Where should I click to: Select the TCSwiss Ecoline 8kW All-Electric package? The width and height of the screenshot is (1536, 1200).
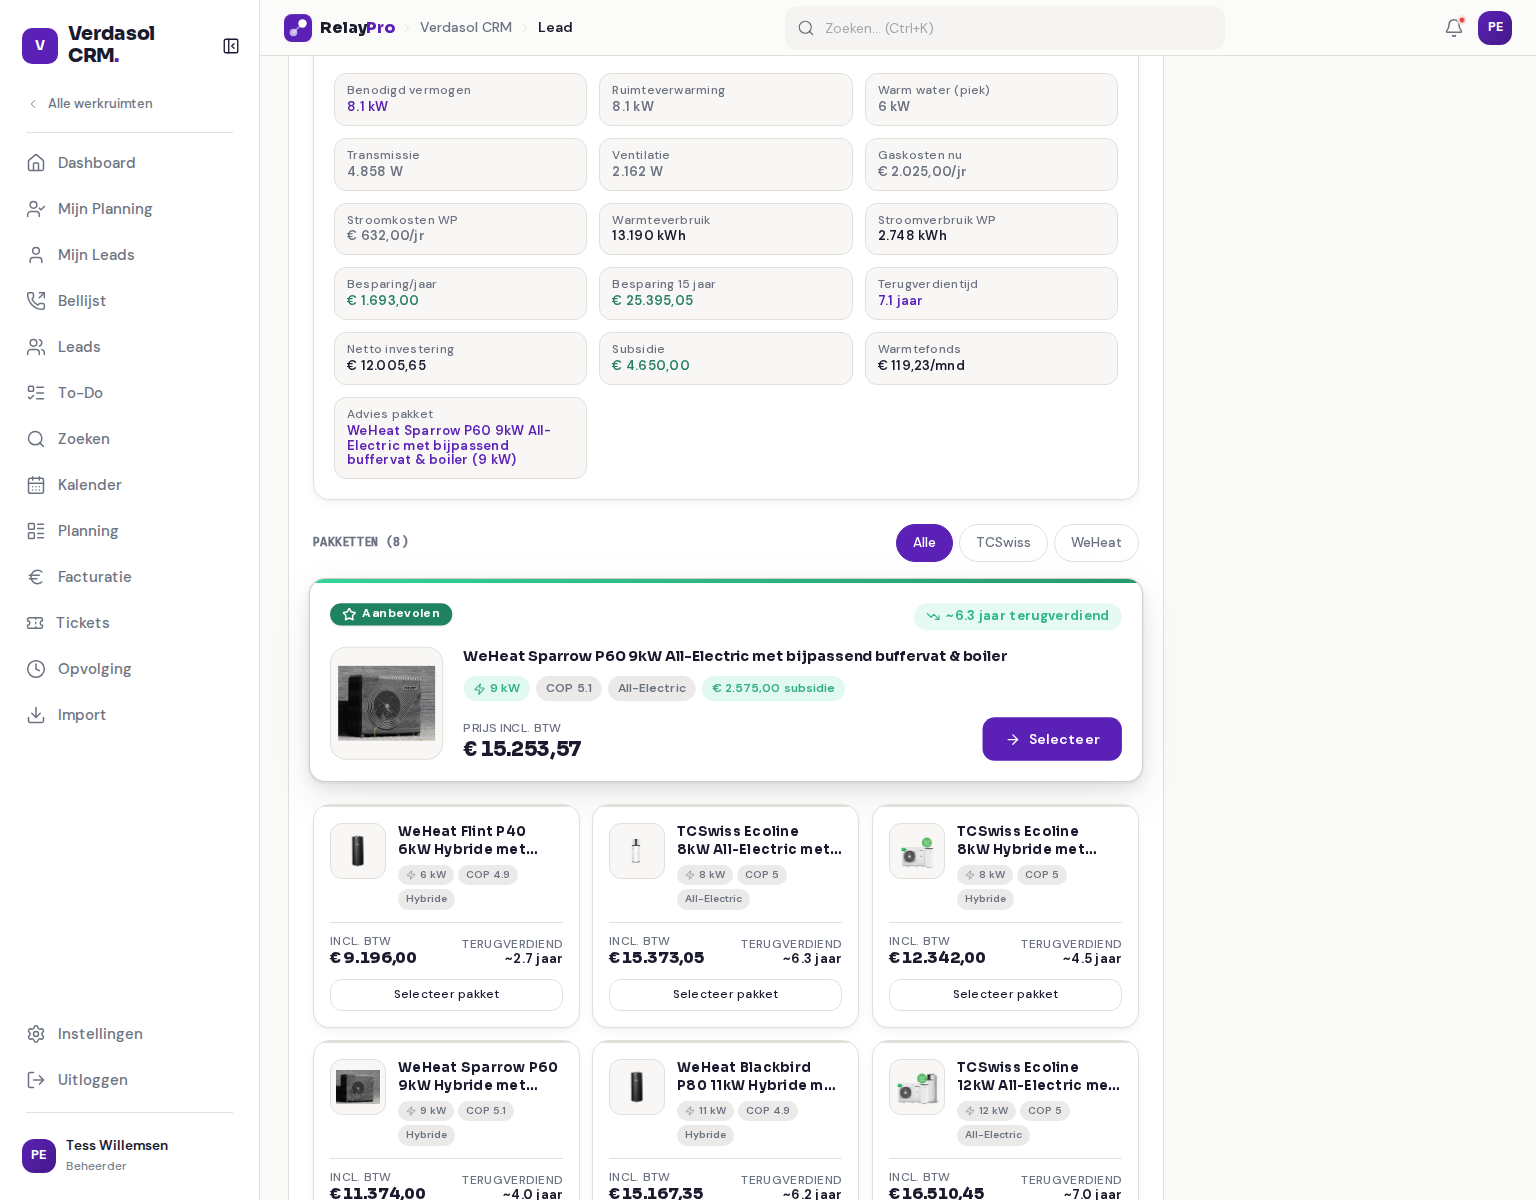click(x=725, y=995)
